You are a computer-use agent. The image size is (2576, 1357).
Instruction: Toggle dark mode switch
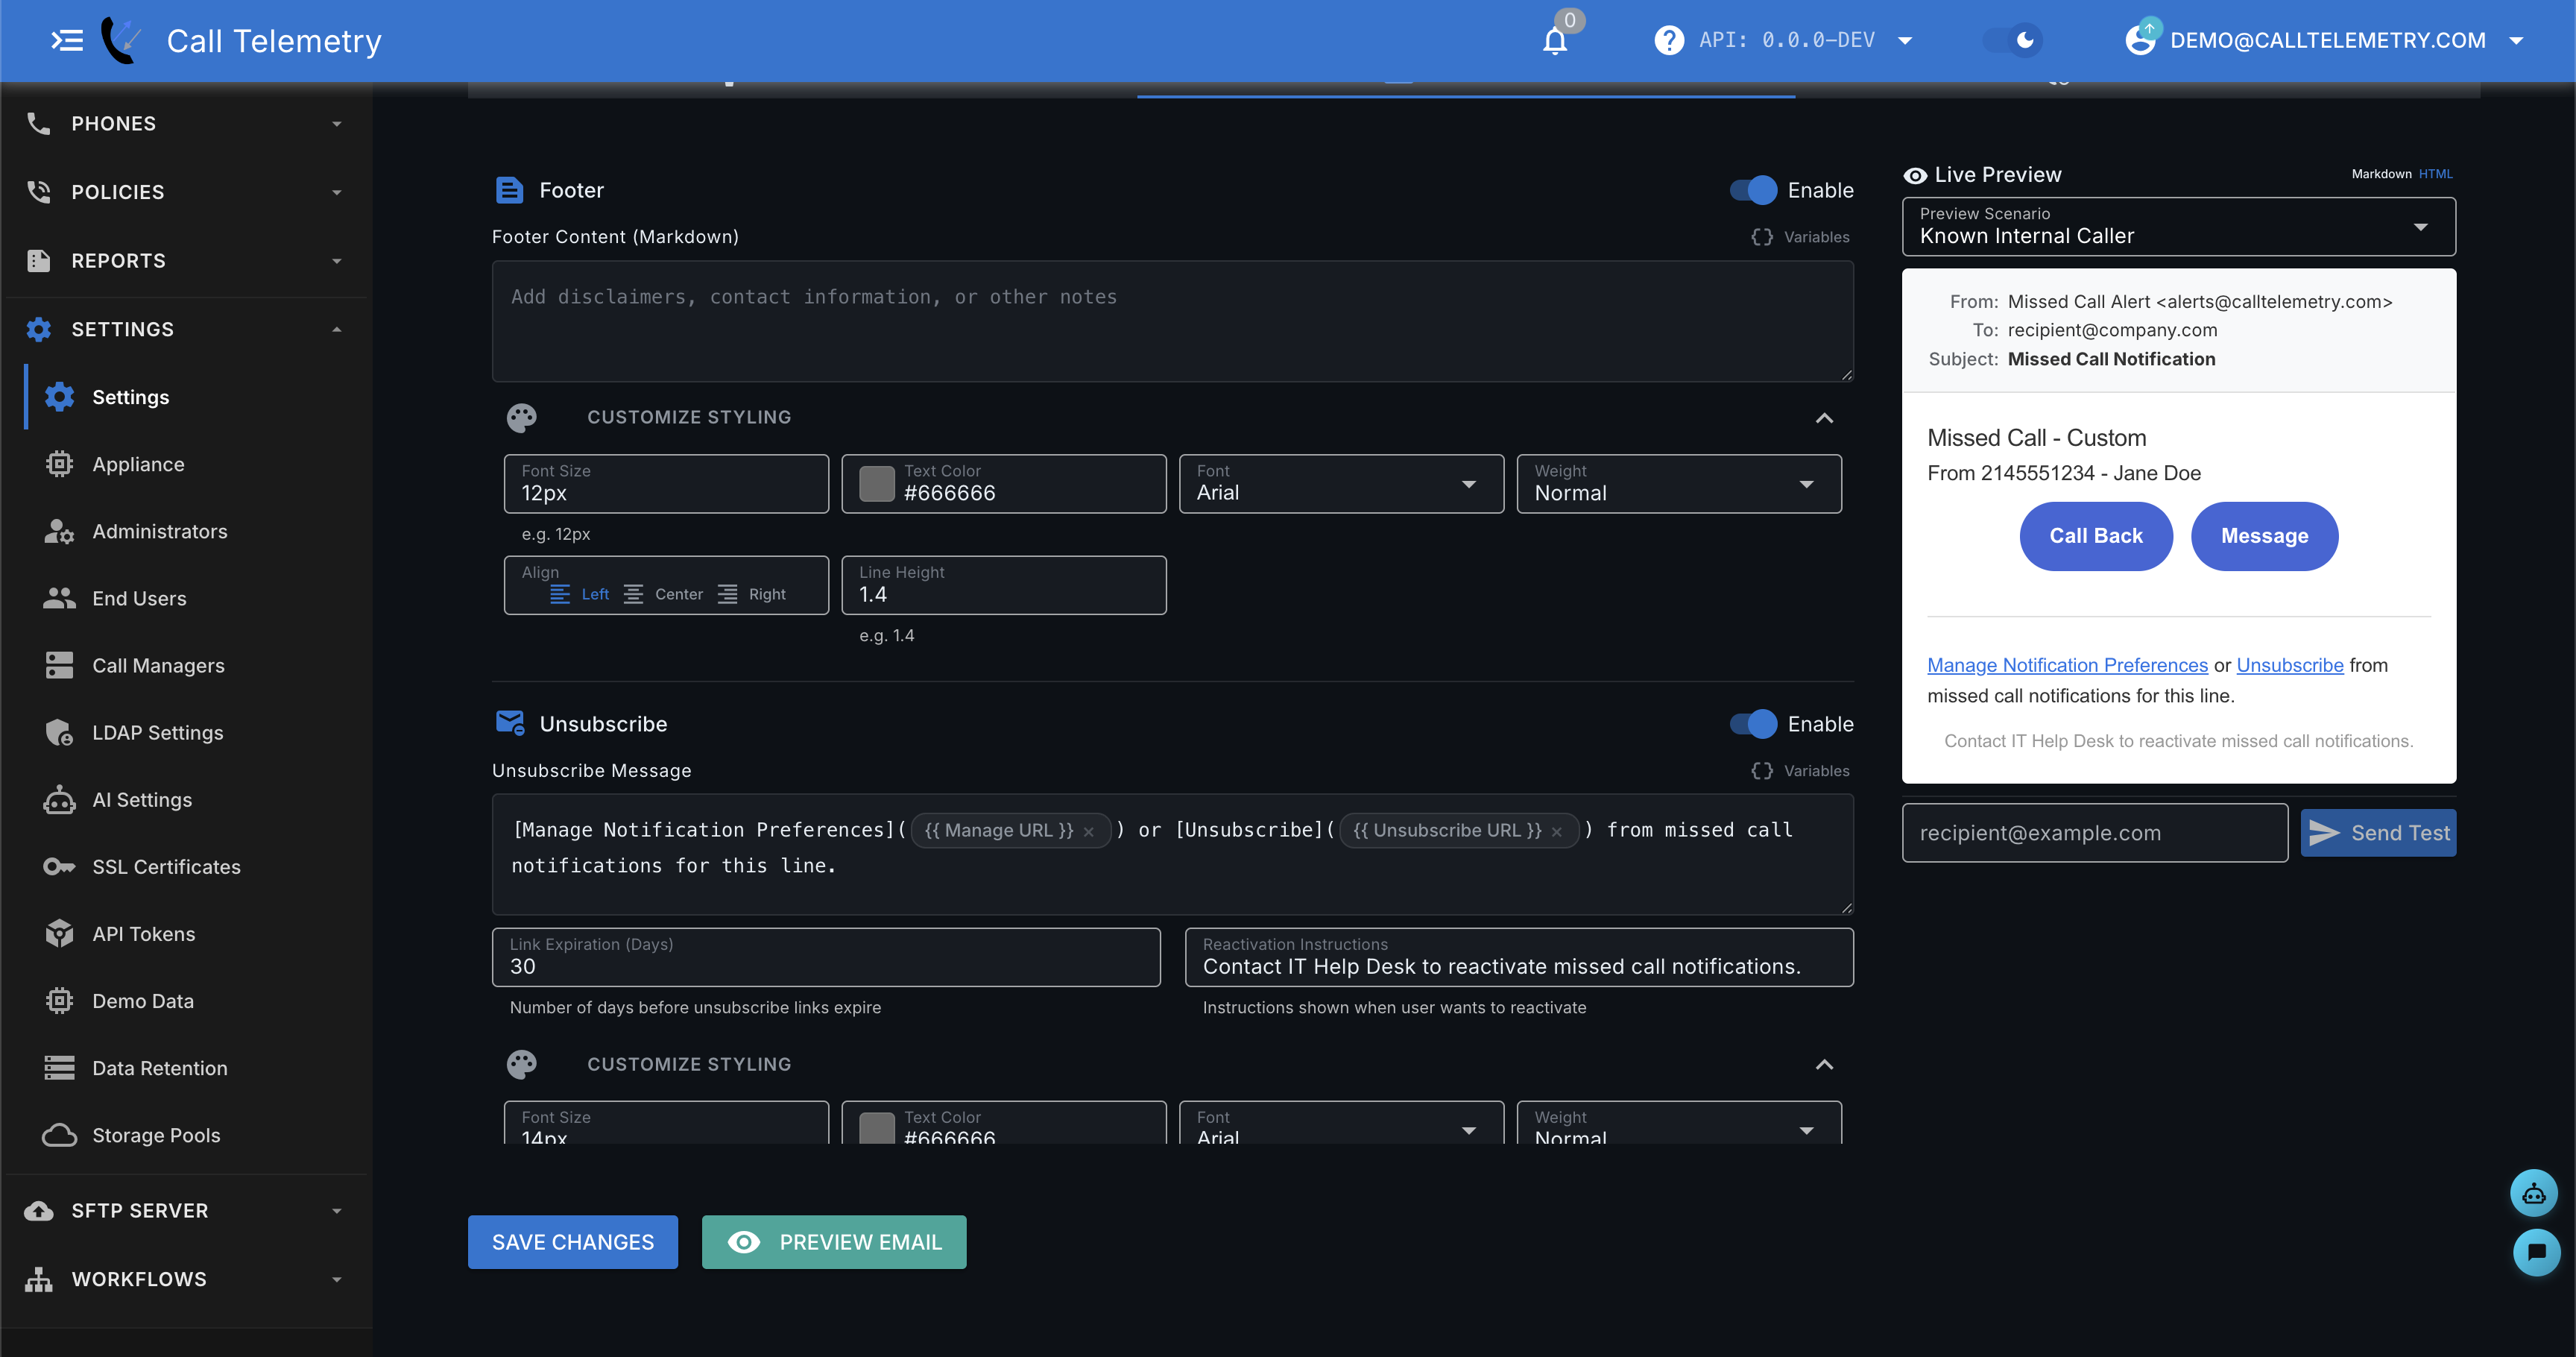pyautogui.click(x=2014, y=40)
